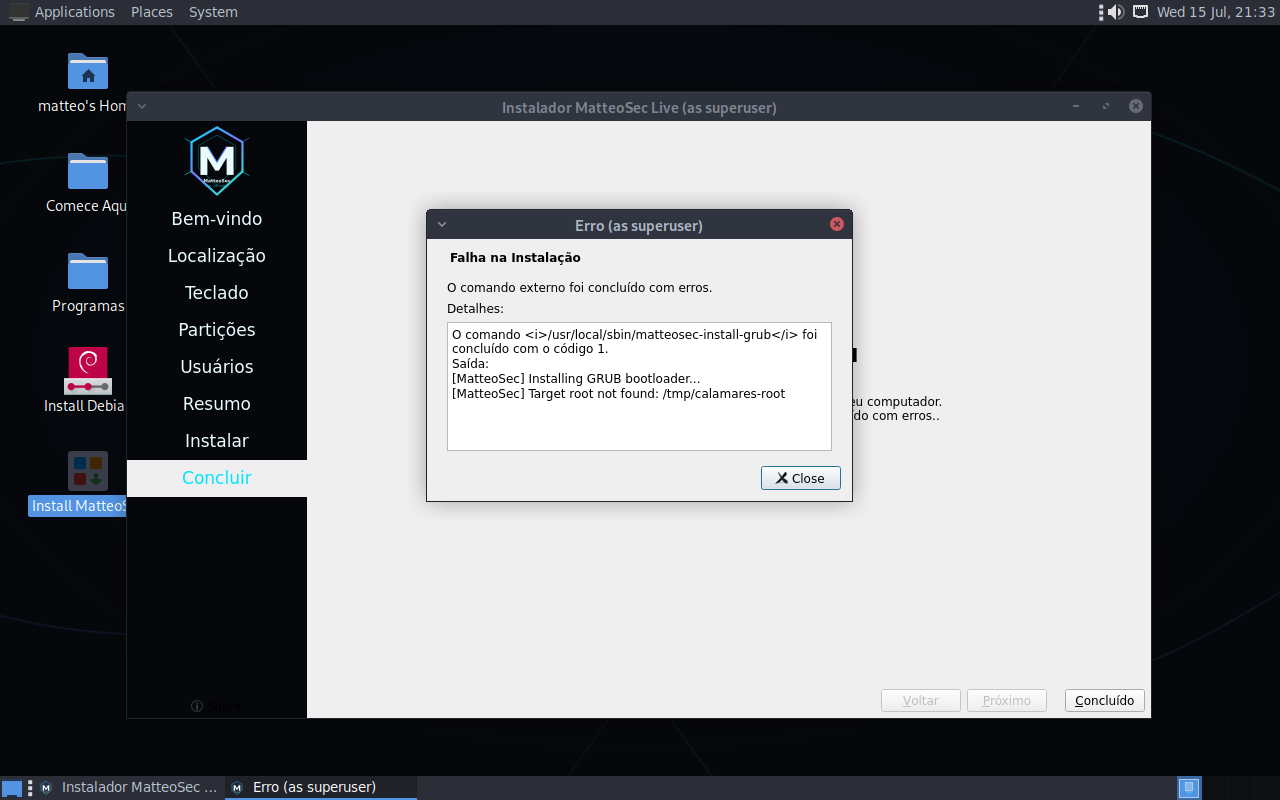Close the Erro dialog with red X

pos(837,224)
